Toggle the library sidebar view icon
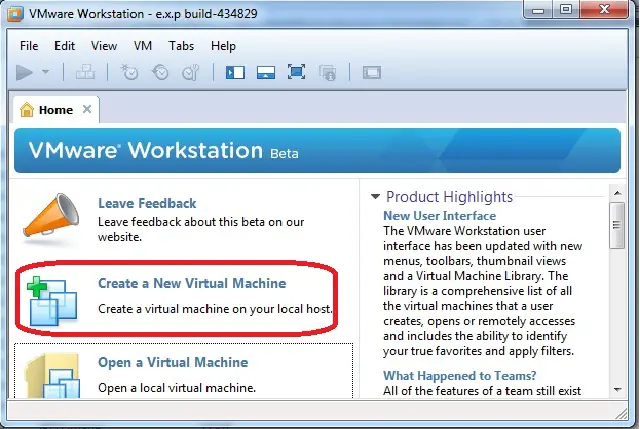Viewport: 640px width, 429px height. point(235,73)
